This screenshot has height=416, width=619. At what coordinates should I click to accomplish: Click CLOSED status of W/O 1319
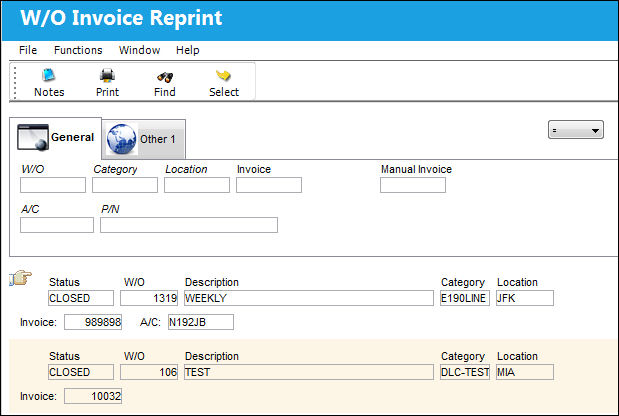click(x=81, y=298)
